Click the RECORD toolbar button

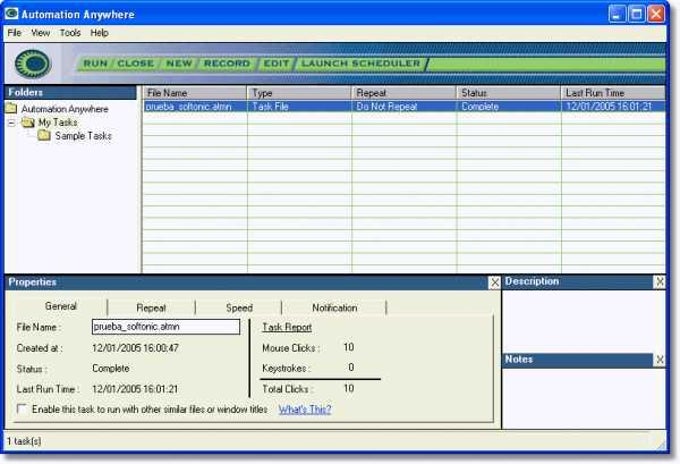[227, 64]
